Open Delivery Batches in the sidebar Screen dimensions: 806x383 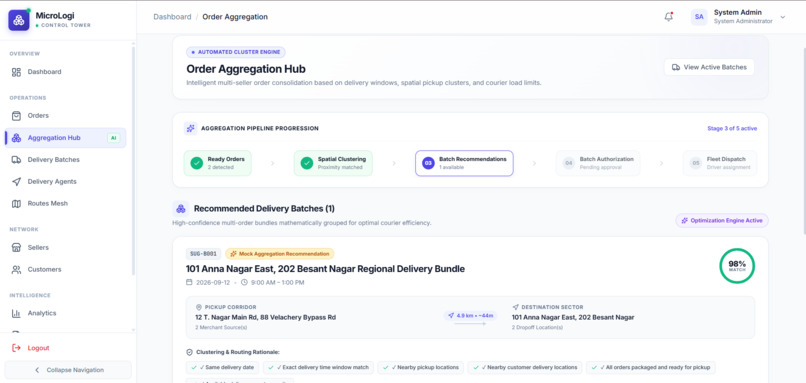click(x=65, y=160)
